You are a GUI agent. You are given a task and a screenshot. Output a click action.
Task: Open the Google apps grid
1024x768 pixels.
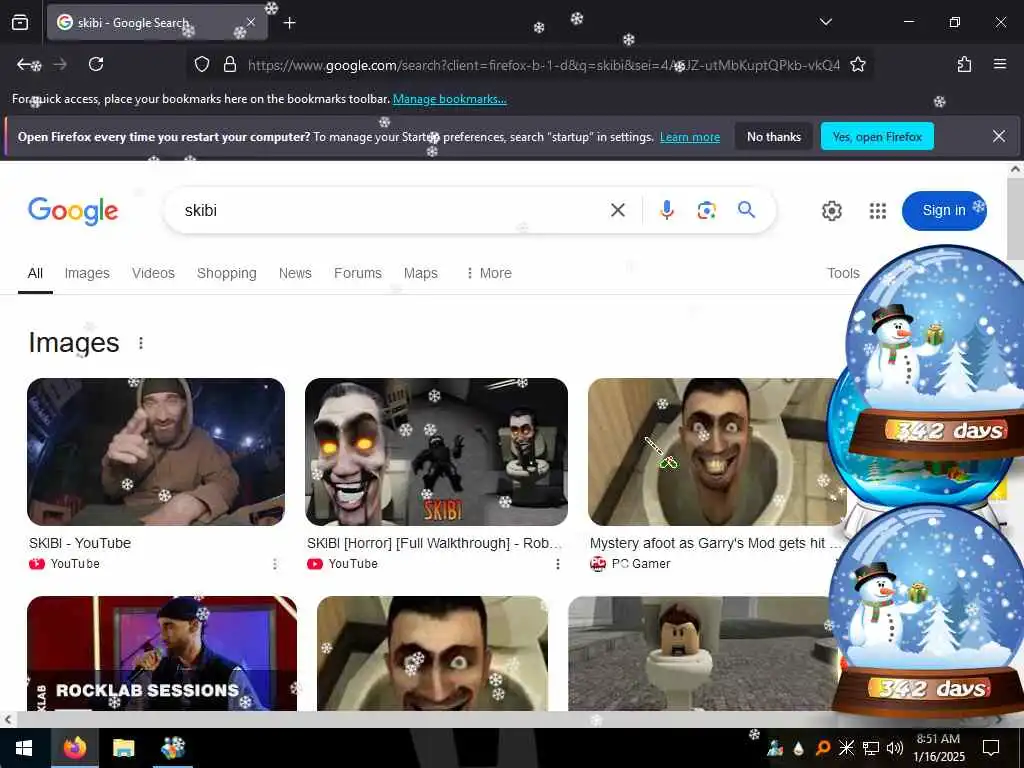(878, 211)
